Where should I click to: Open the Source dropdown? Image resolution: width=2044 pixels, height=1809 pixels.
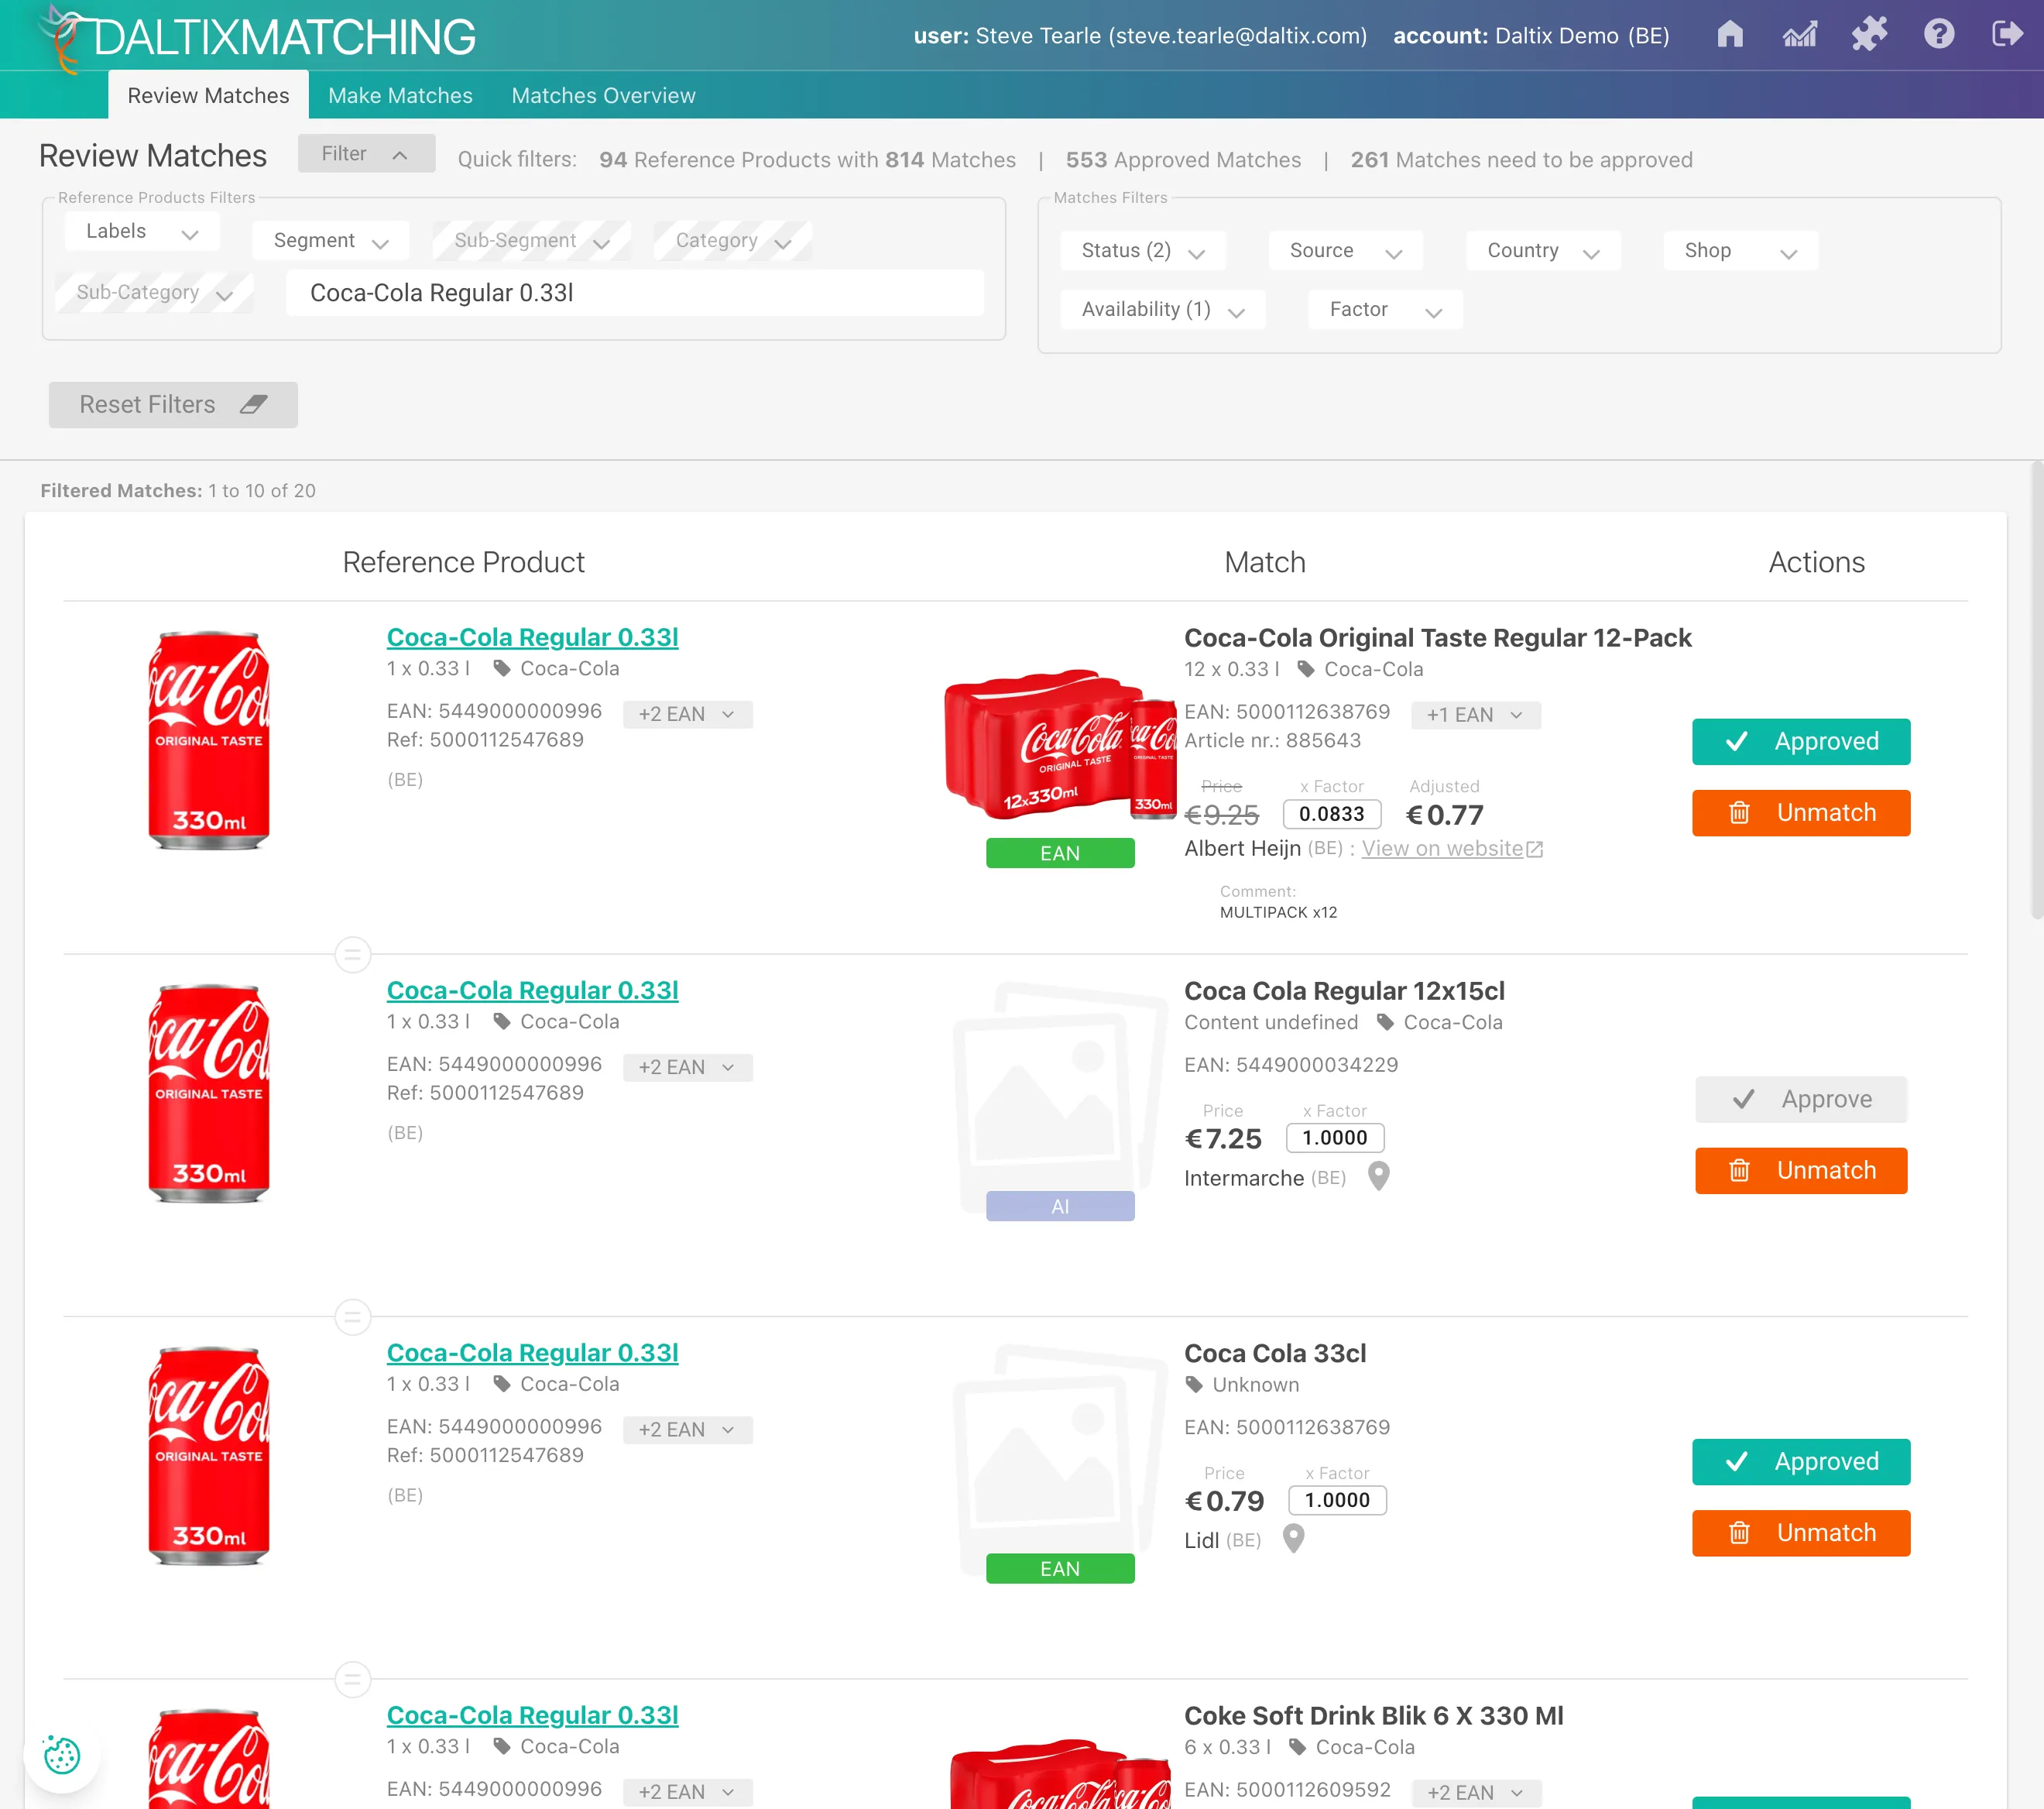(1345, 251)
